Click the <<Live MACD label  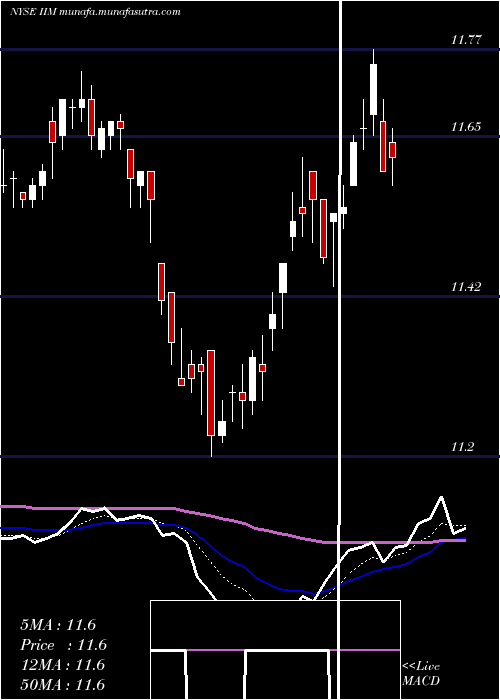pos(421,674)
